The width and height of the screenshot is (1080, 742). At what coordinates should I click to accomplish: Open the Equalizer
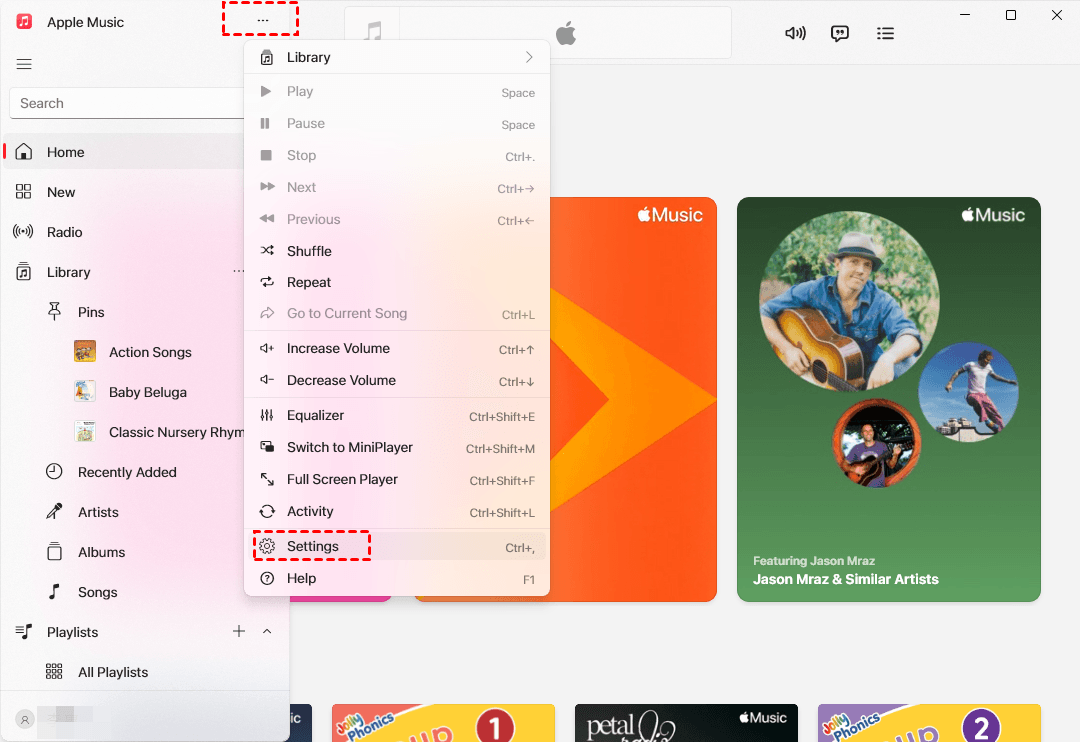[x=397, y=415]
